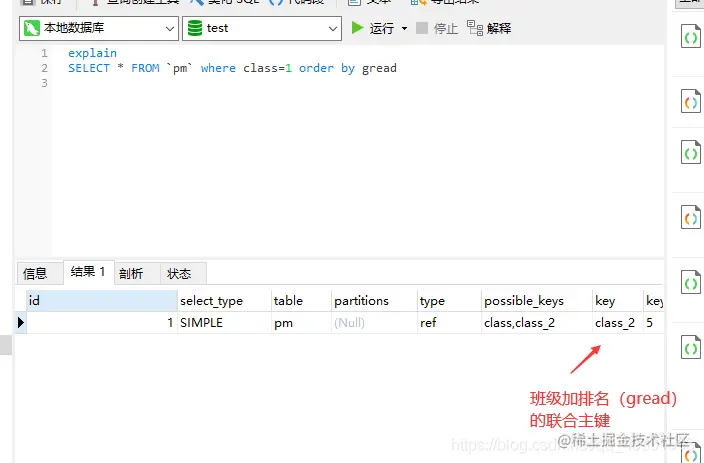Select the (Null) partitions cell
The width and height of the screenshot is (704, 463).
point(374,322)
